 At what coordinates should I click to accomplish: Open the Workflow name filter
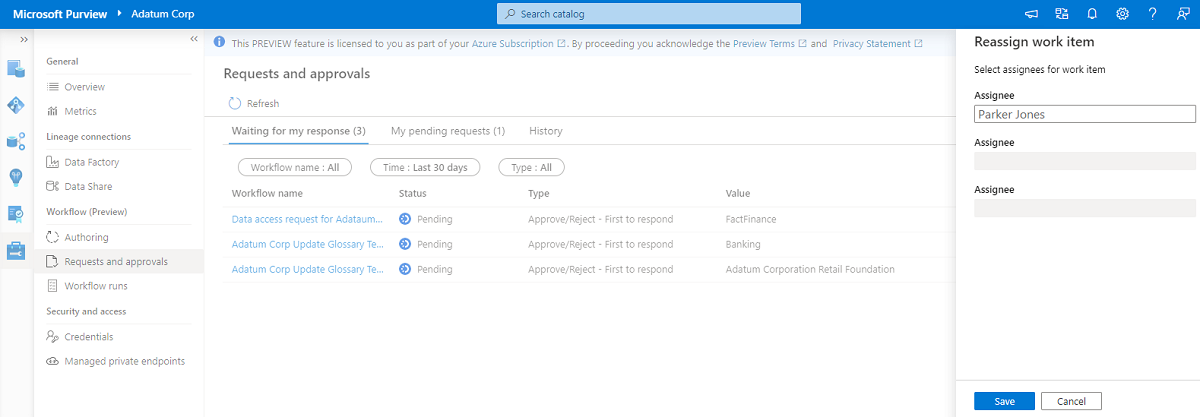coord(295,168)
